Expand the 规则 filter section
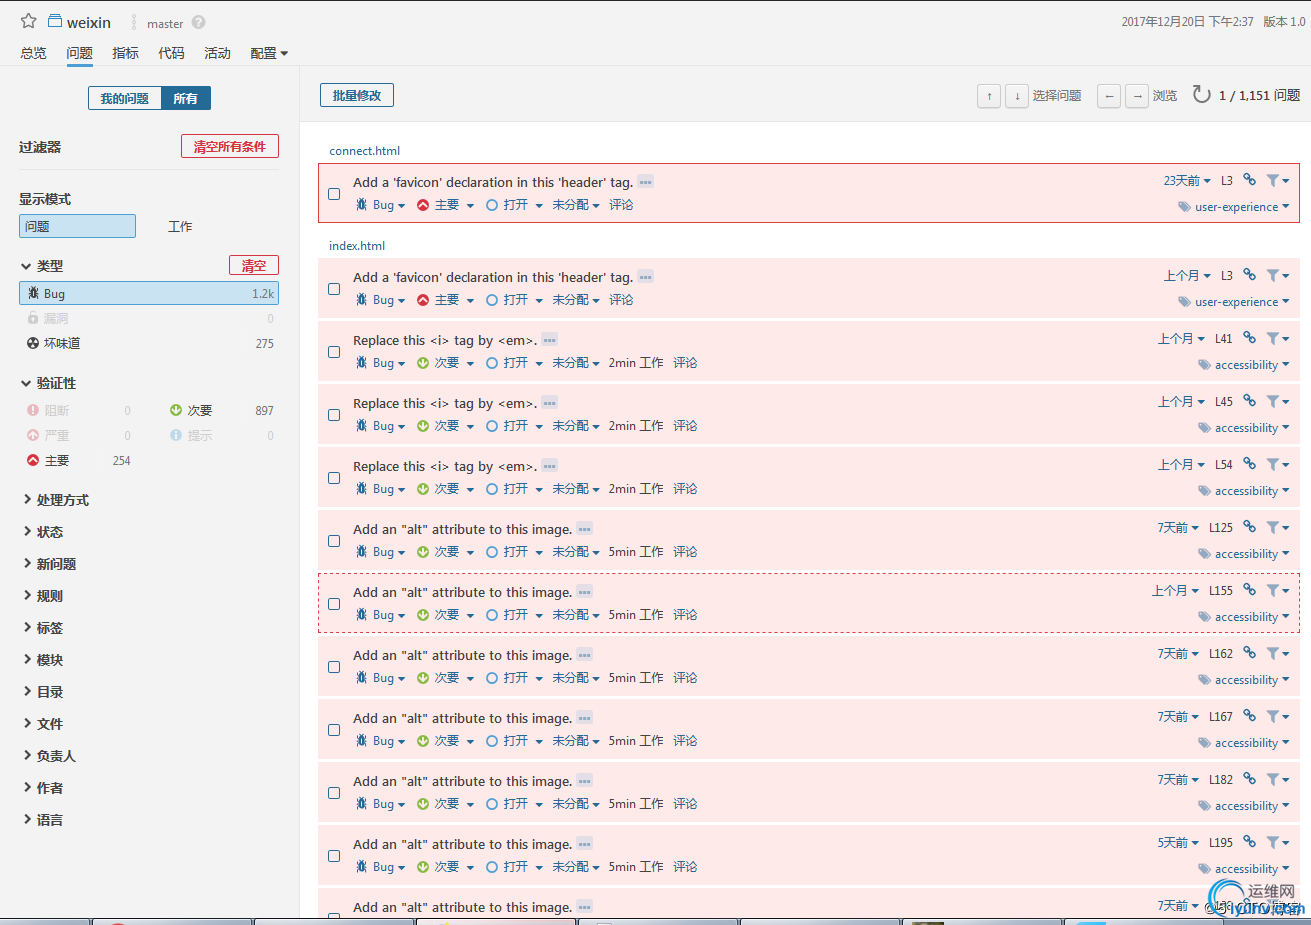 point(43,596)
